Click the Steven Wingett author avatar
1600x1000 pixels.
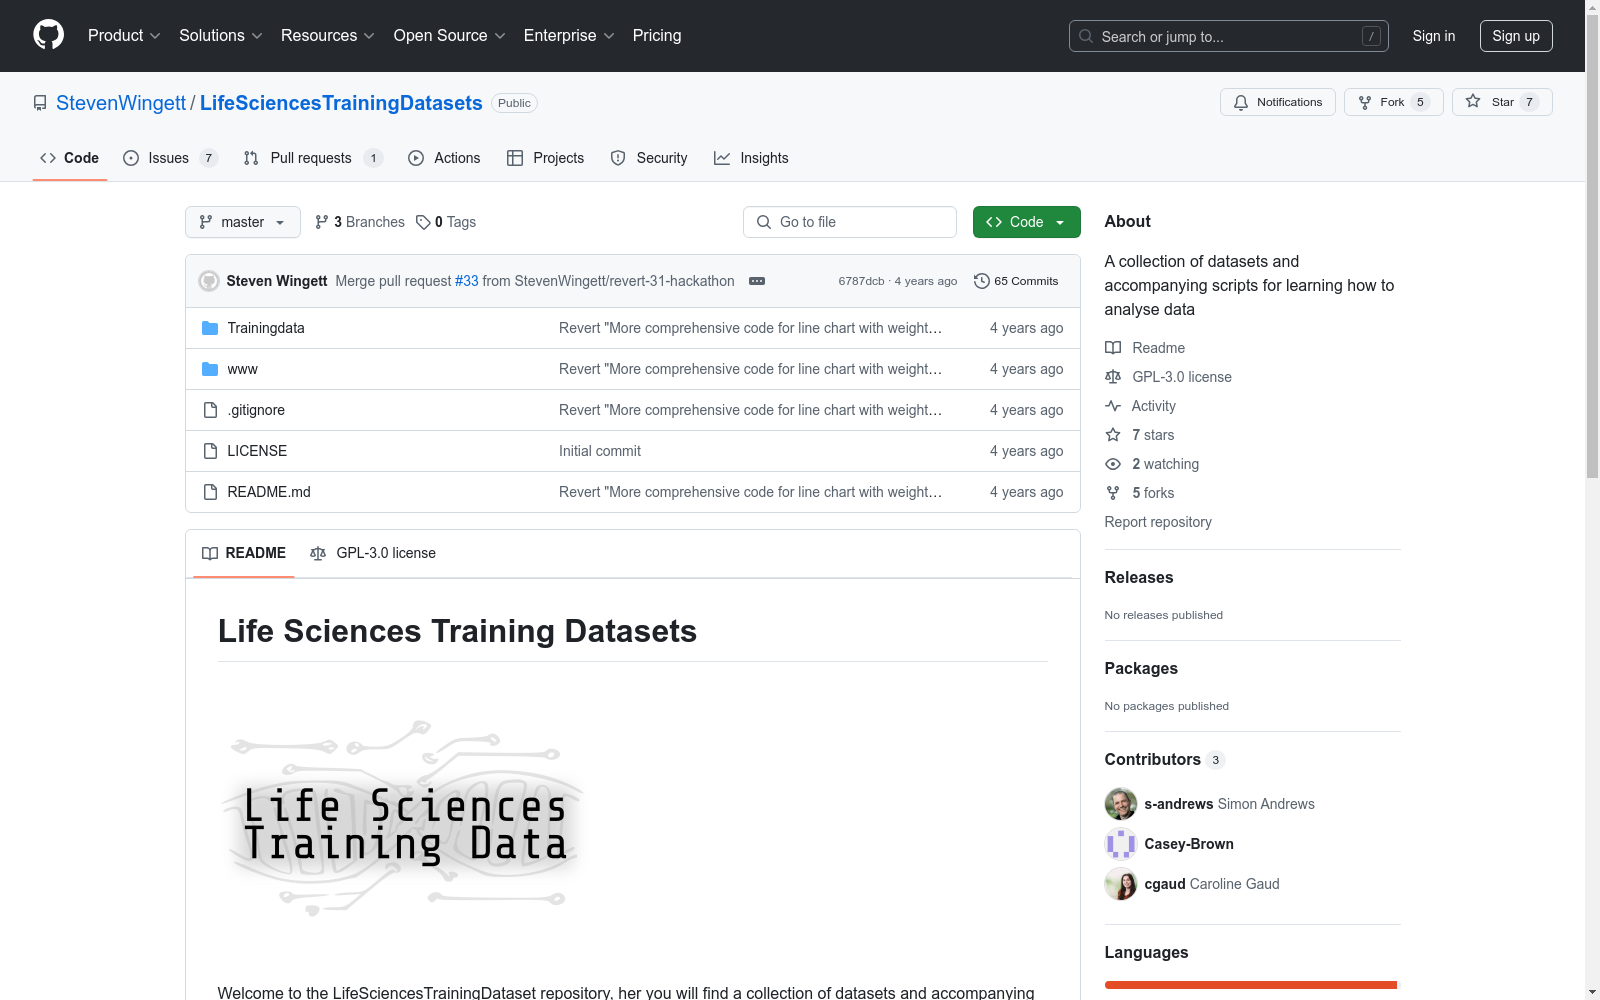(209, 281)
